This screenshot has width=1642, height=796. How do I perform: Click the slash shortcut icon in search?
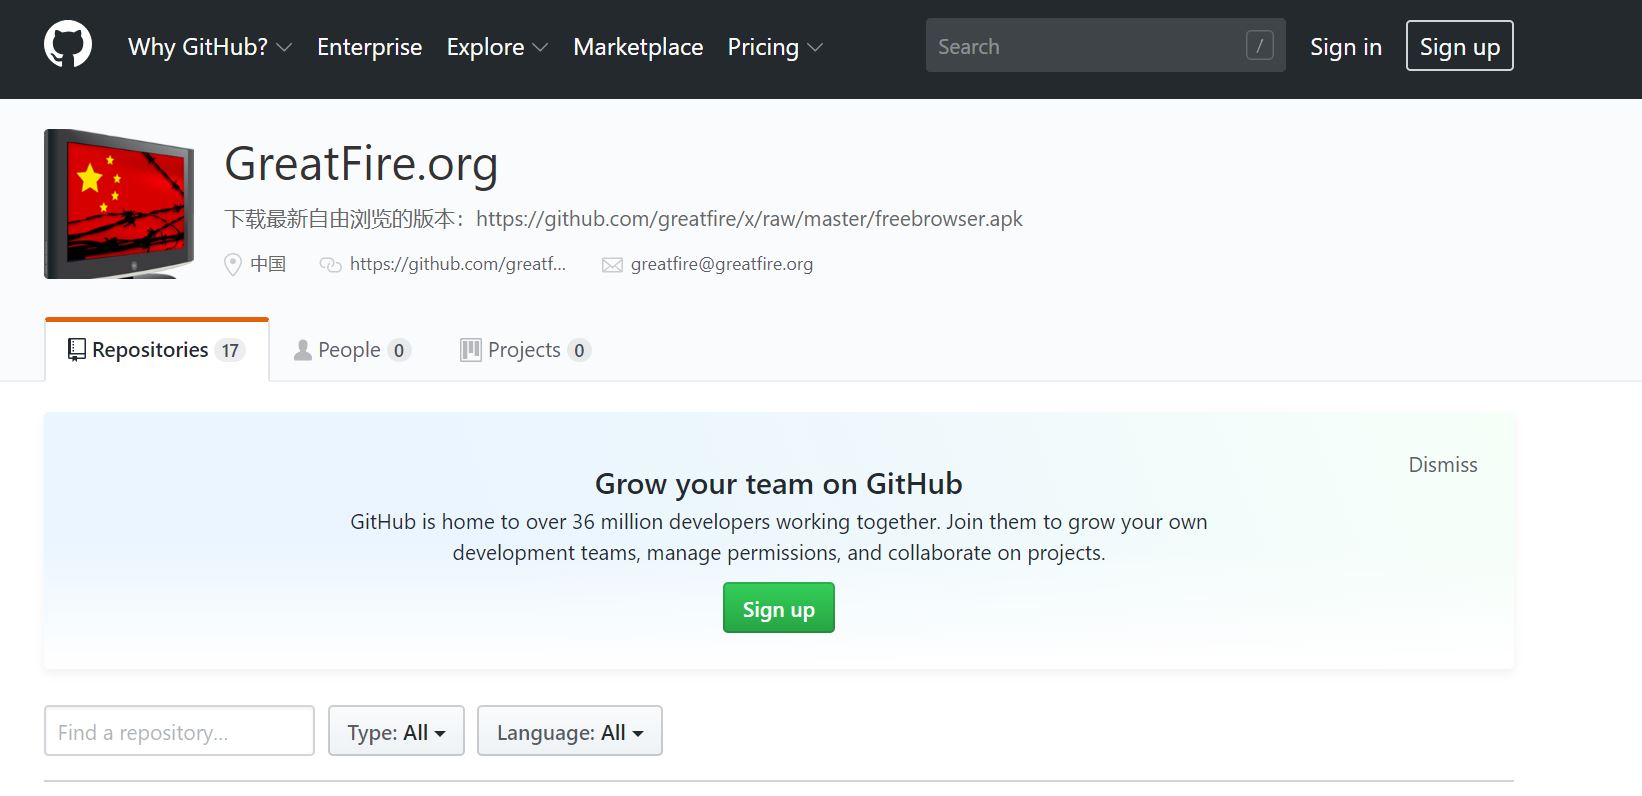(1259, 45)
